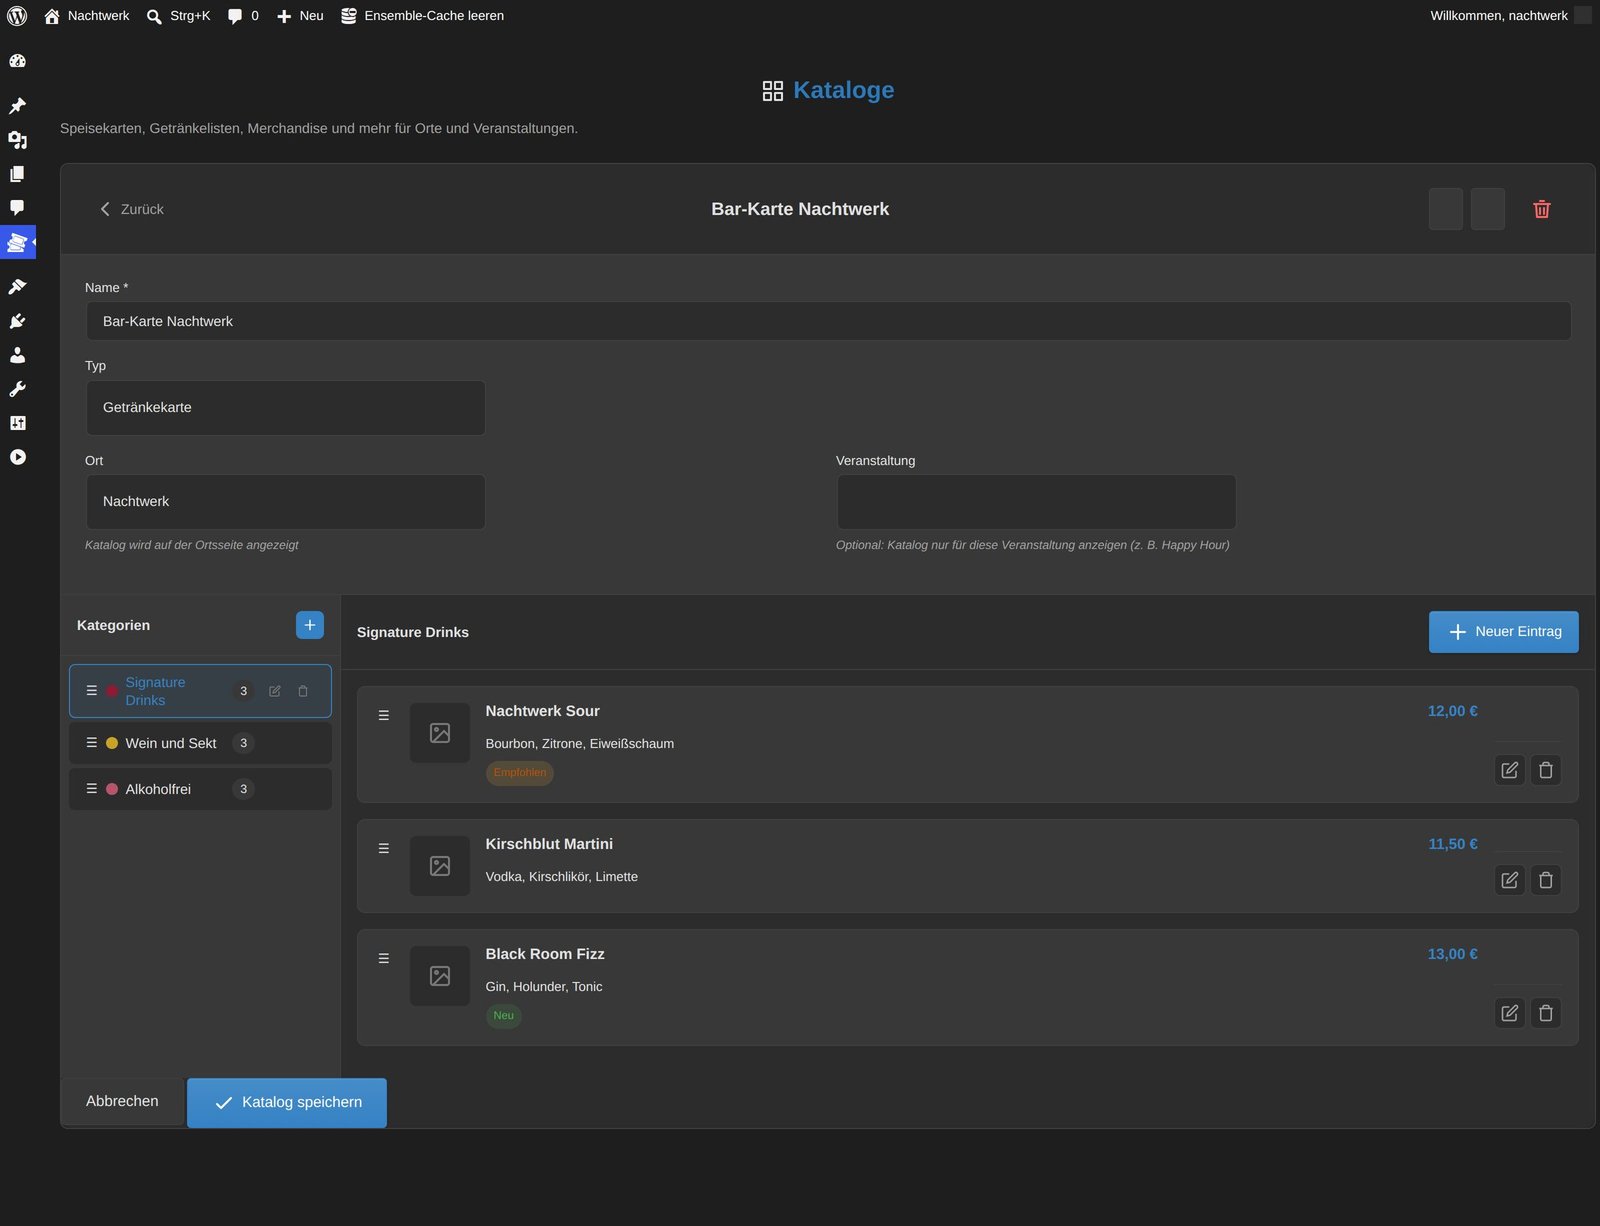The width and height of the screenshot is (1600, 1226).
Task: Open the WordPress logo menu
Action: point(17,16)
